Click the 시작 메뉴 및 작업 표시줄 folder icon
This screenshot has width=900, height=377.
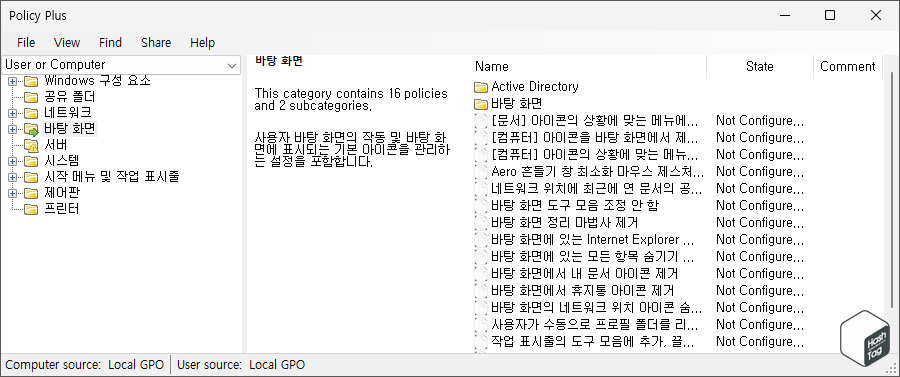point(30,177)
